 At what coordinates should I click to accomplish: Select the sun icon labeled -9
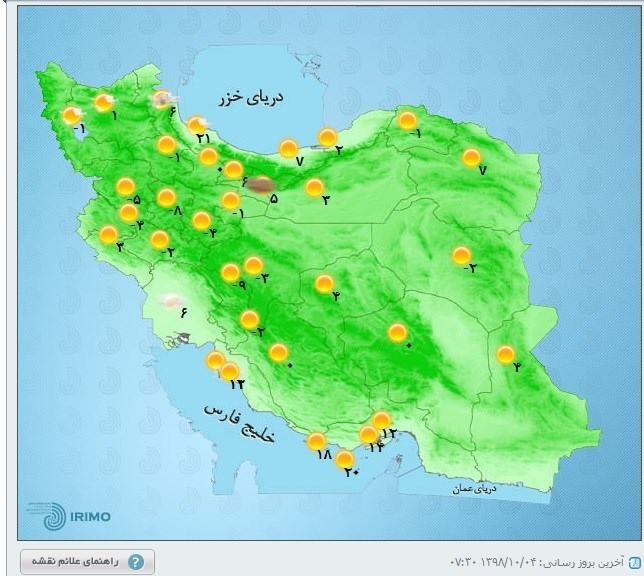pos(230,271)
